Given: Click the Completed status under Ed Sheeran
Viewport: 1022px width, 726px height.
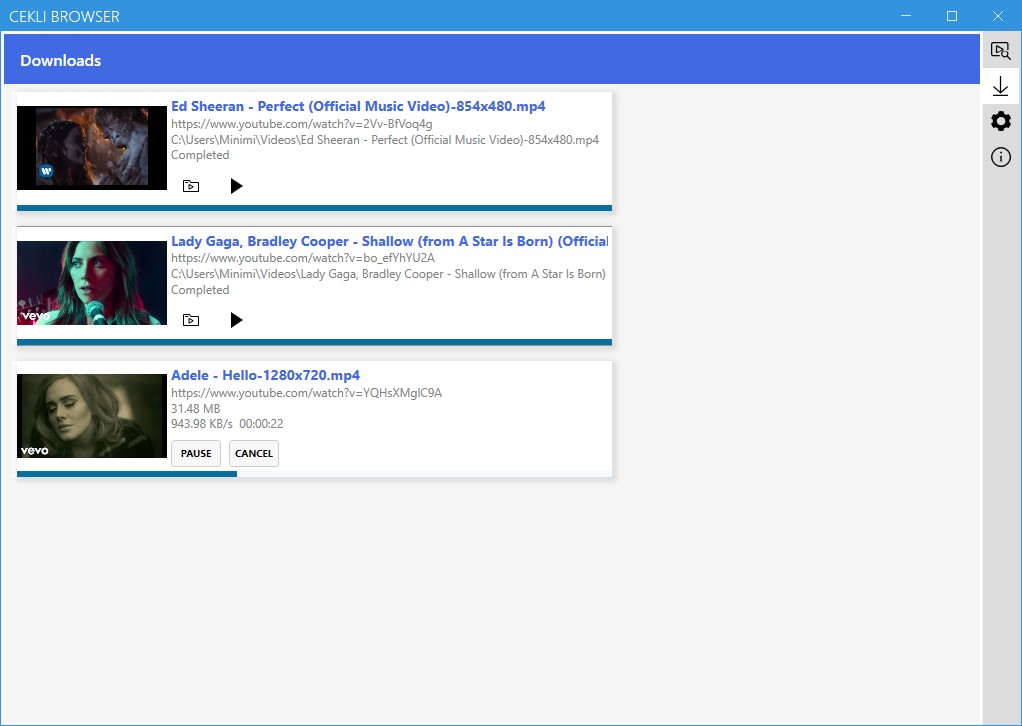Looking at the screenshot, I should pos(200,155).
